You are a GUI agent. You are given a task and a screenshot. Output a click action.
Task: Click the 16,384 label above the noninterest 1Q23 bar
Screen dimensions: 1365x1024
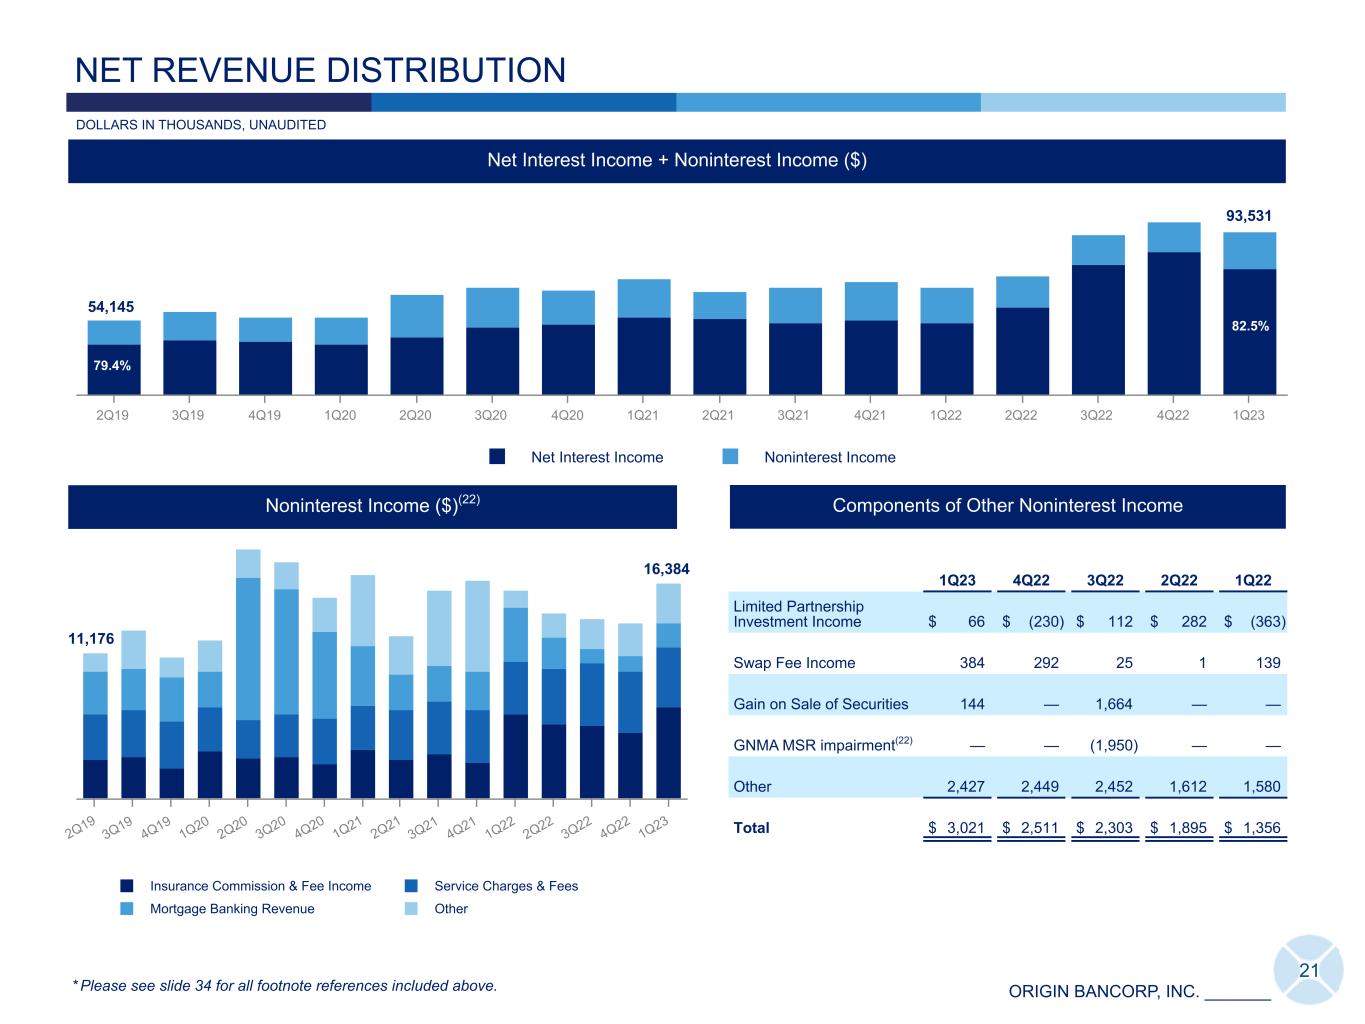coord(665,569)
